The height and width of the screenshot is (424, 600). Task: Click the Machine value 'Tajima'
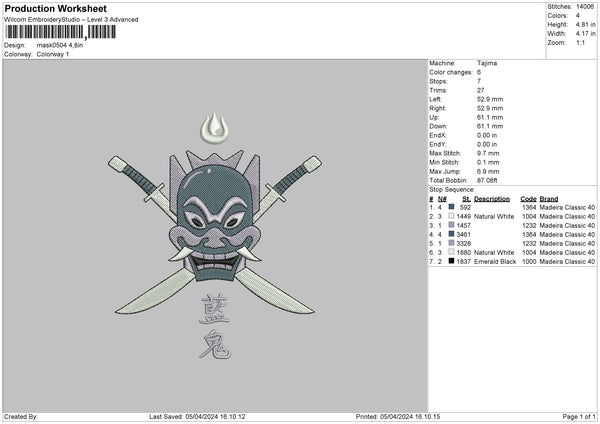point(487,63)
